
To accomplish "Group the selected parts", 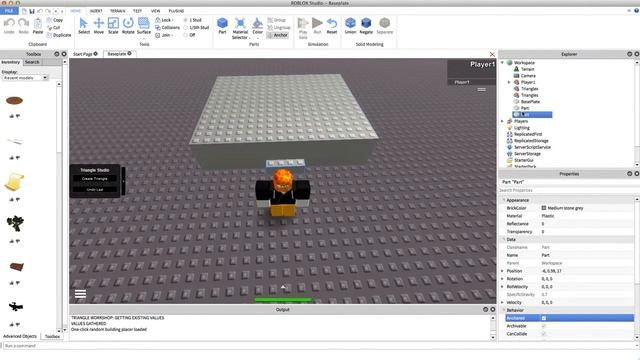I will [277, 20].
